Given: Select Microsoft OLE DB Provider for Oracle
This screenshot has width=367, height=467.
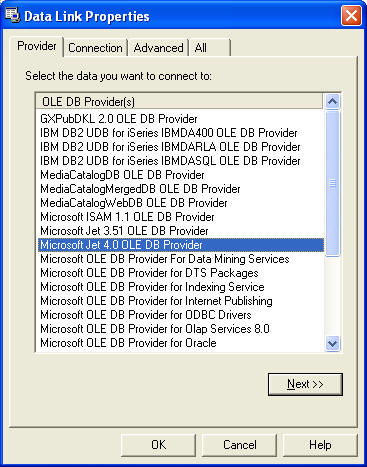Looking at the screenshot, I should [x=128, y=343].
